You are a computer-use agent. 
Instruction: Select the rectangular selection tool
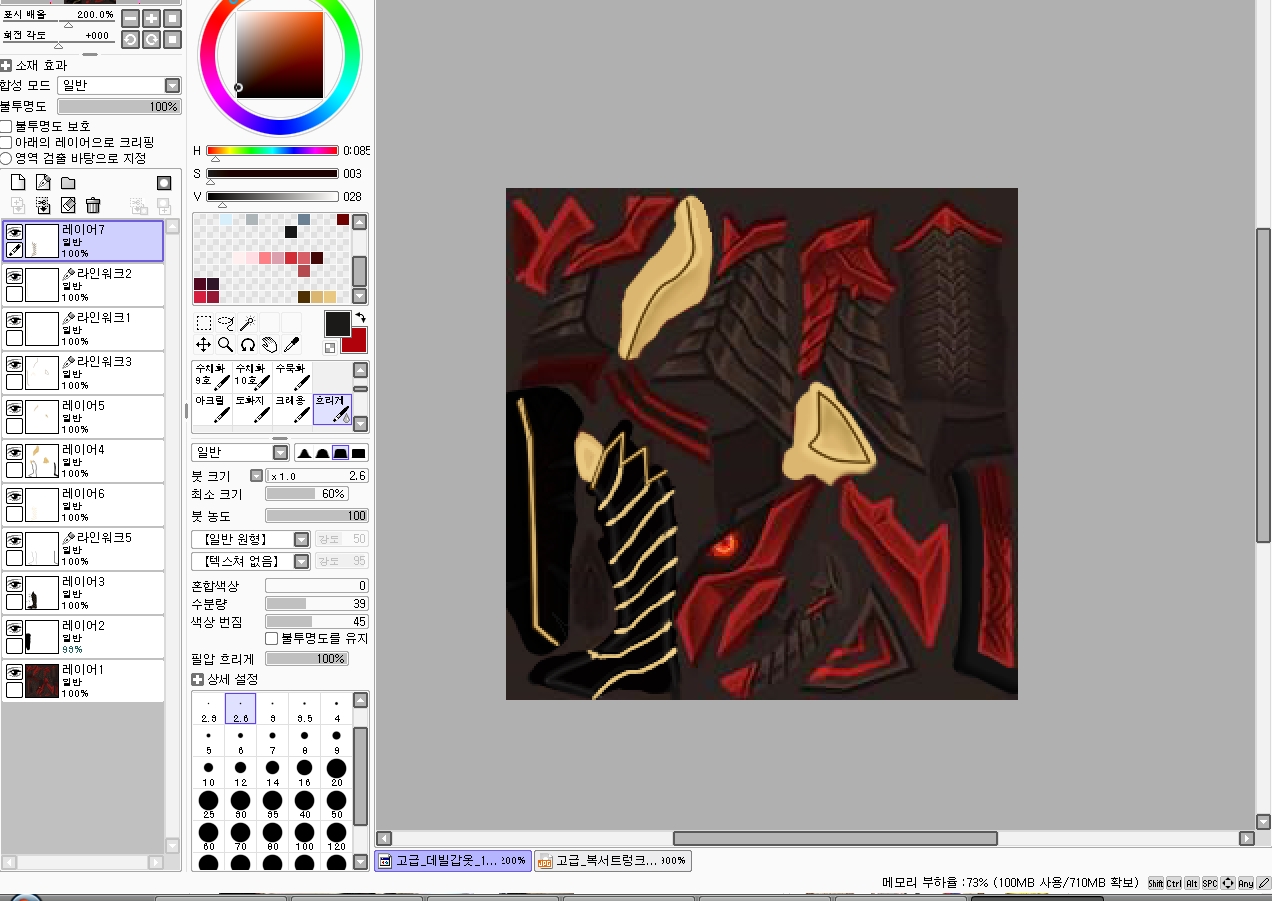(x=203, y=322)
